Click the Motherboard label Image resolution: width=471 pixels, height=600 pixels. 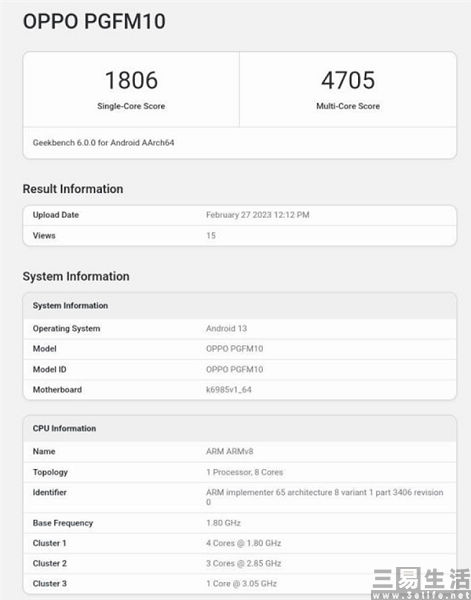point(57,390)
